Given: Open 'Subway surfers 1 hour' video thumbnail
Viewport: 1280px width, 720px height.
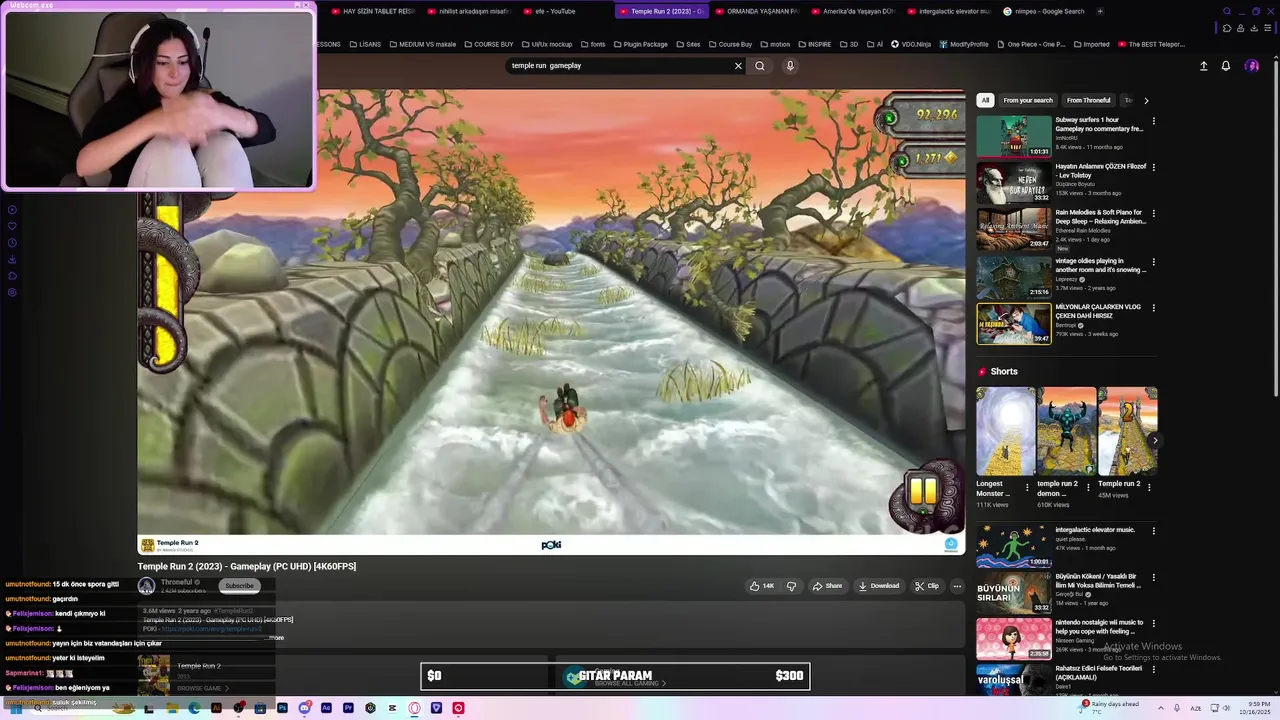Looking at the screenshot, I should click(1014, 136).
